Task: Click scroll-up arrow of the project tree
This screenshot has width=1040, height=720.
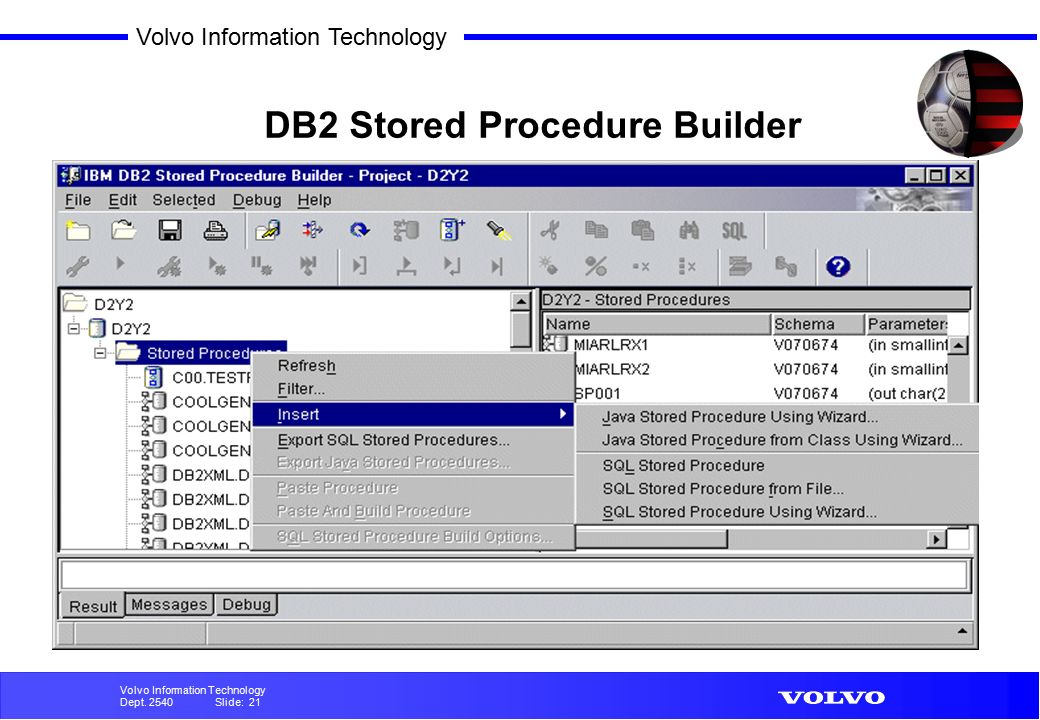Action: point(521,302)
